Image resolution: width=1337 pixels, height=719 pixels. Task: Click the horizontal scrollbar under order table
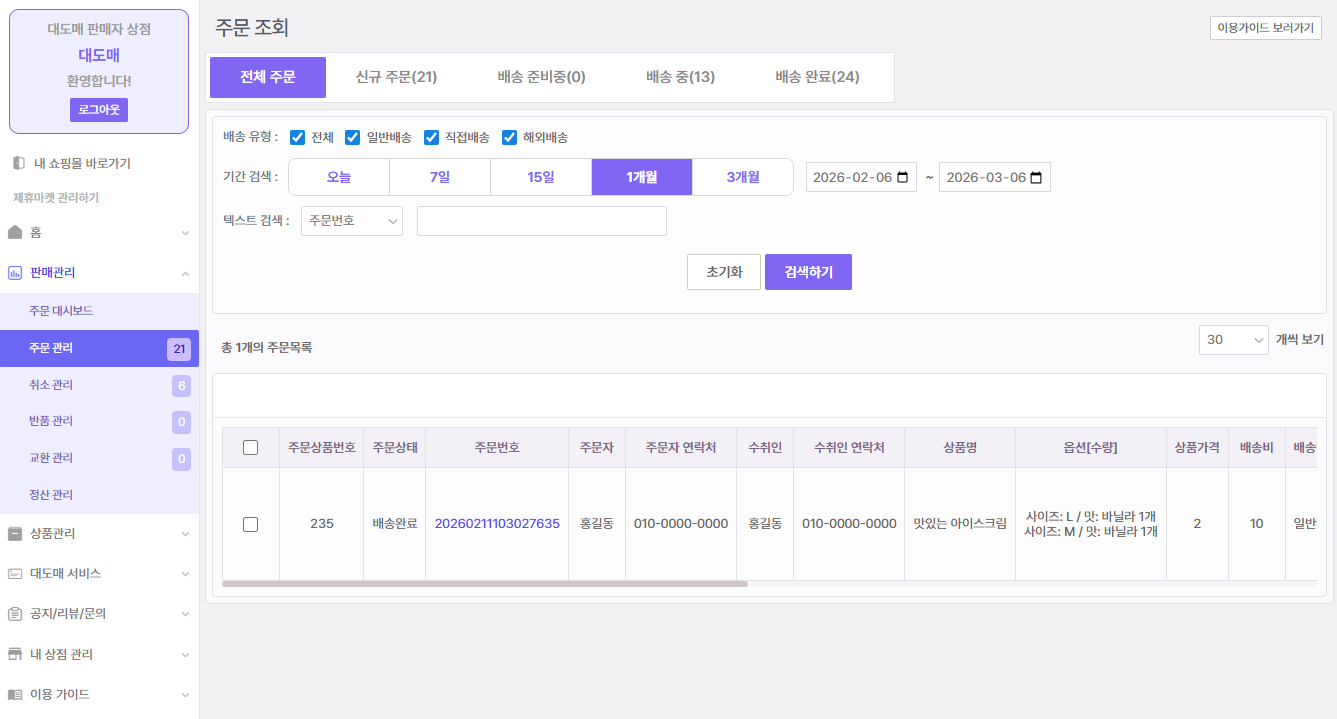click(x=485, y=584)
